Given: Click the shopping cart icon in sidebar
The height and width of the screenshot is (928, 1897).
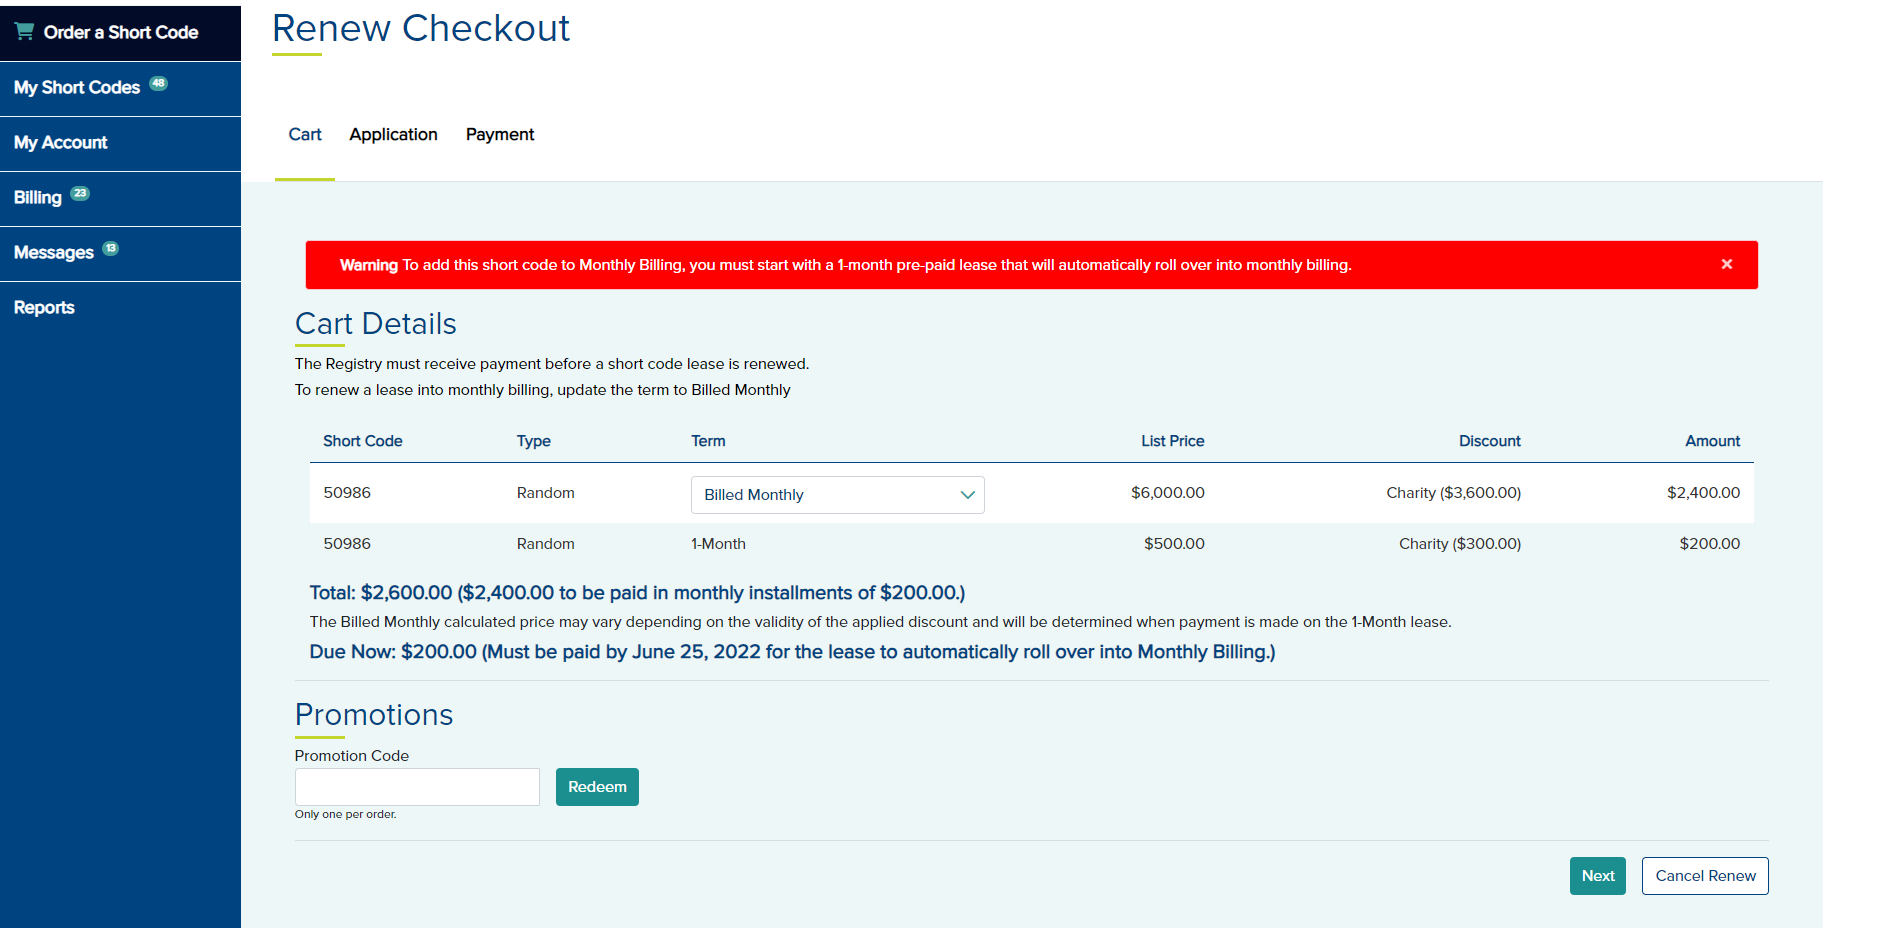Looking at the screenshot, I should [x=24, y=31].
